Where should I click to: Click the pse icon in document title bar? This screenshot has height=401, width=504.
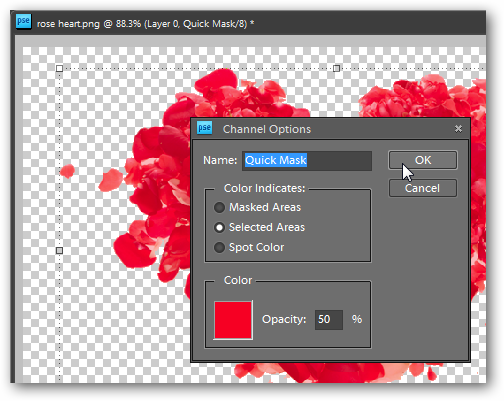pyautogui.click(x=23, y=22)
